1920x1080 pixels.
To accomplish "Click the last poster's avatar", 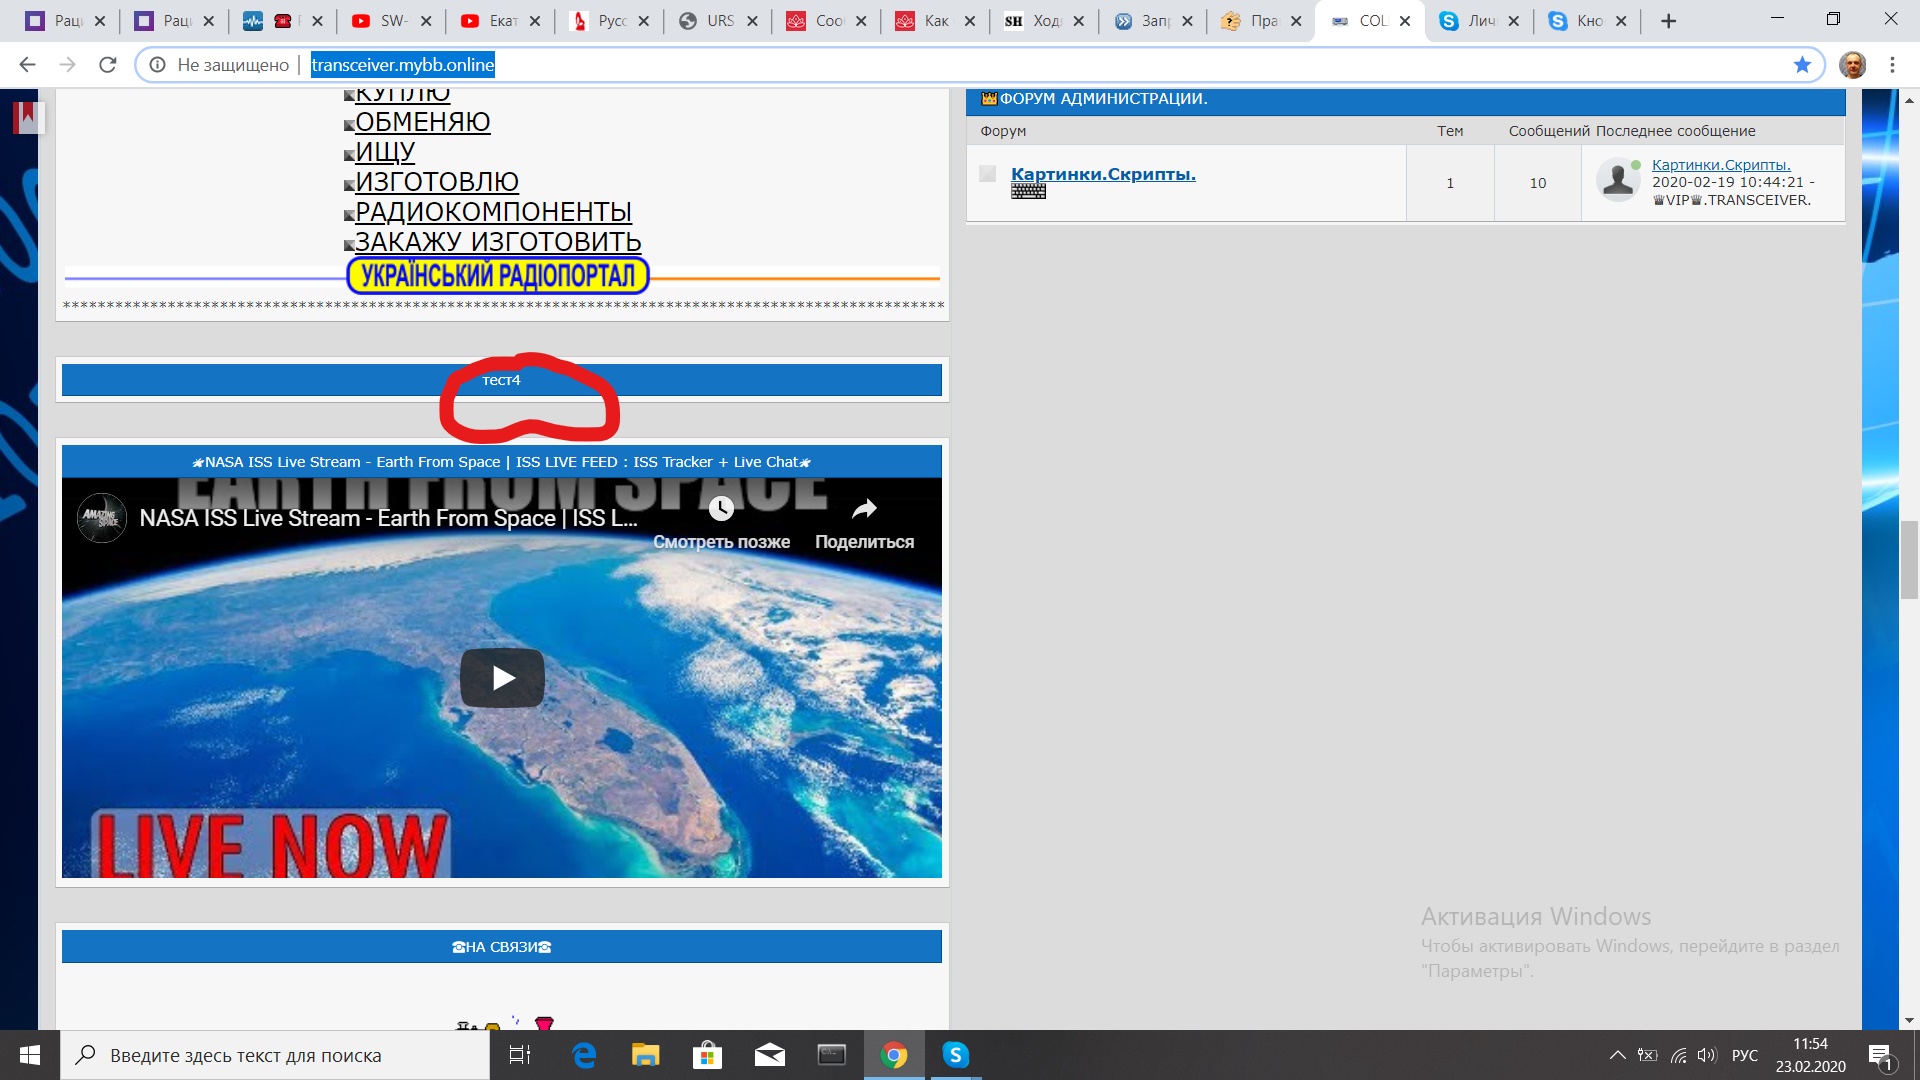I will (x=1617, y=181).
